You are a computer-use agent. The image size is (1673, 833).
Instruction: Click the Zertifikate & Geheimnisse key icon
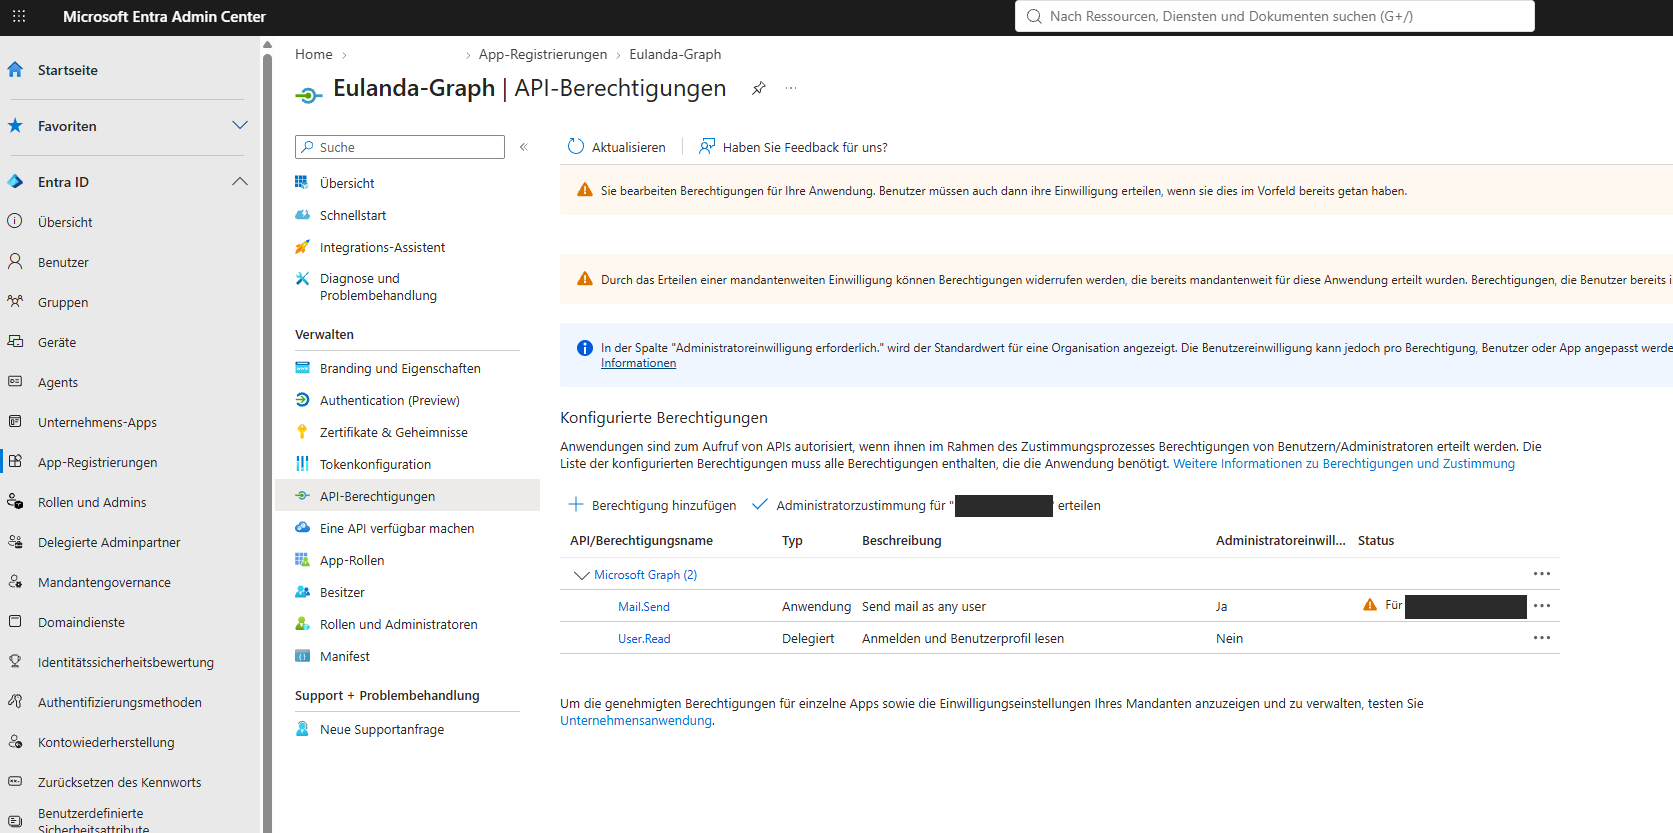point(302,432)
